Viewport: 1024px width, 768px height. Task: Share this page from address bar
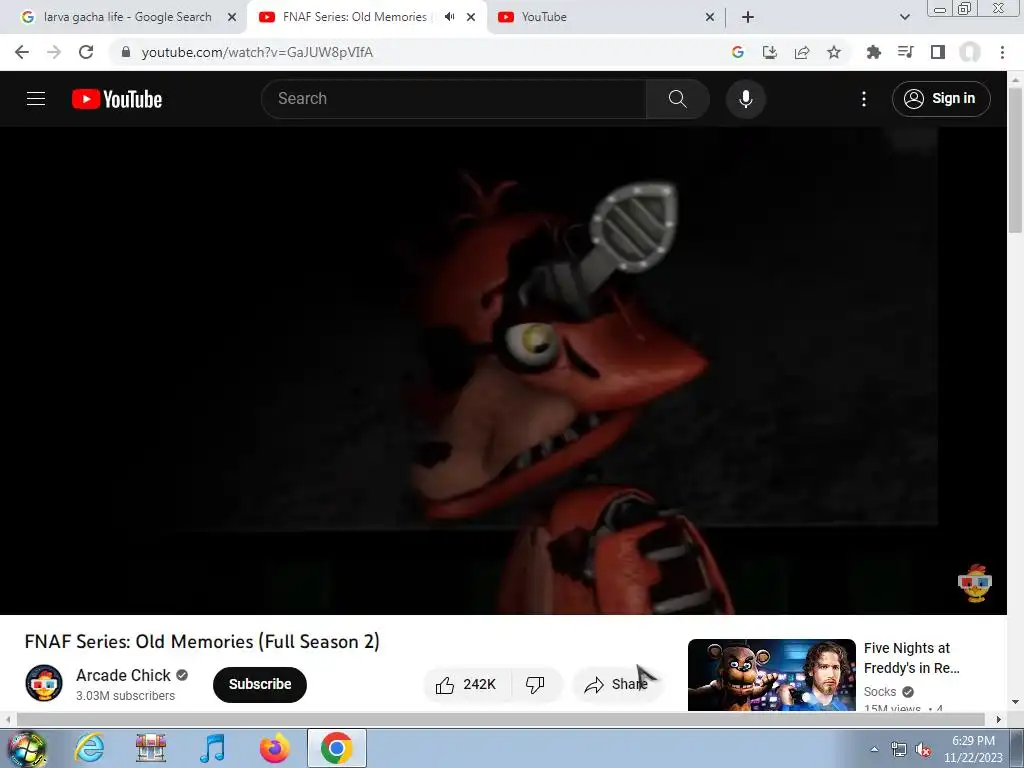(x=802, y=52)
